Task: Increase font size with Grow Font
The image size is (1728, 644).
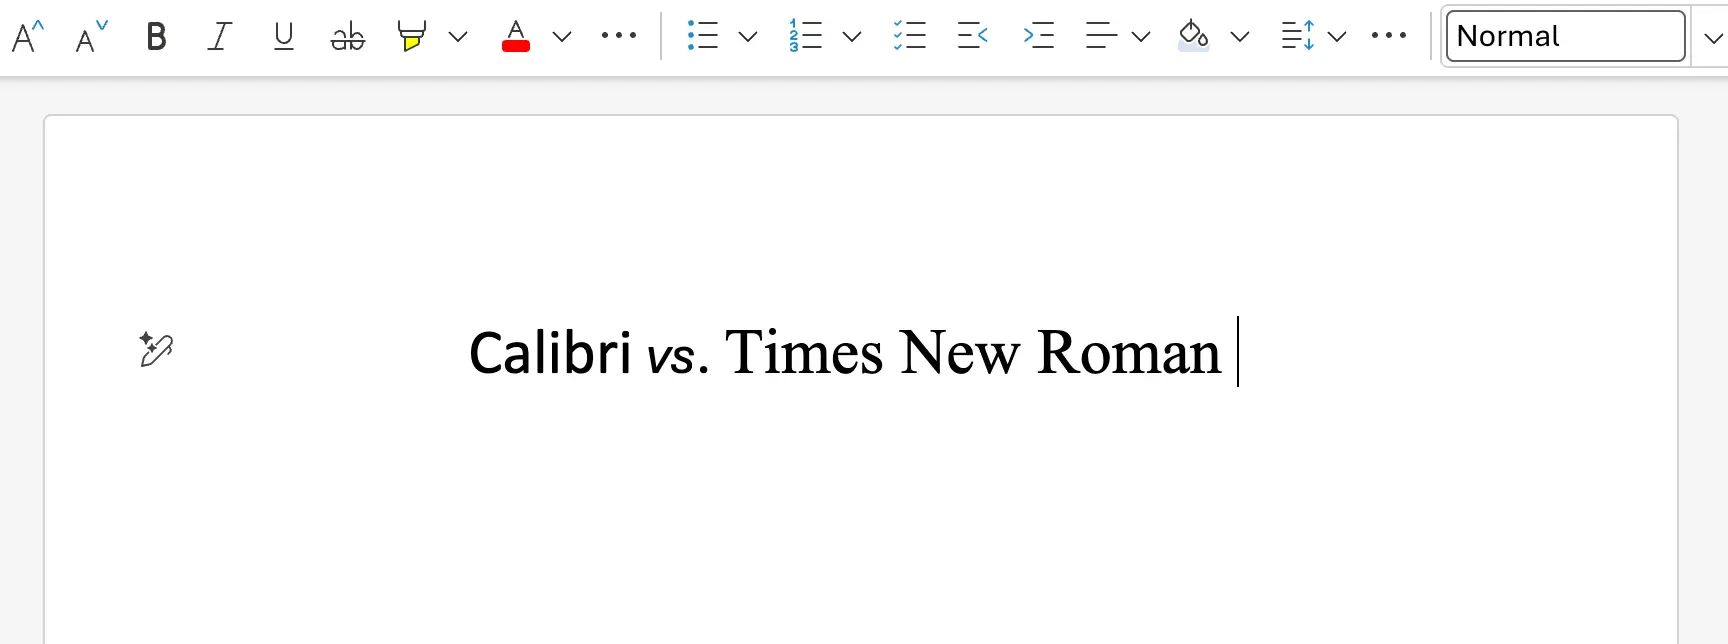Action: [x=28, y=37]
